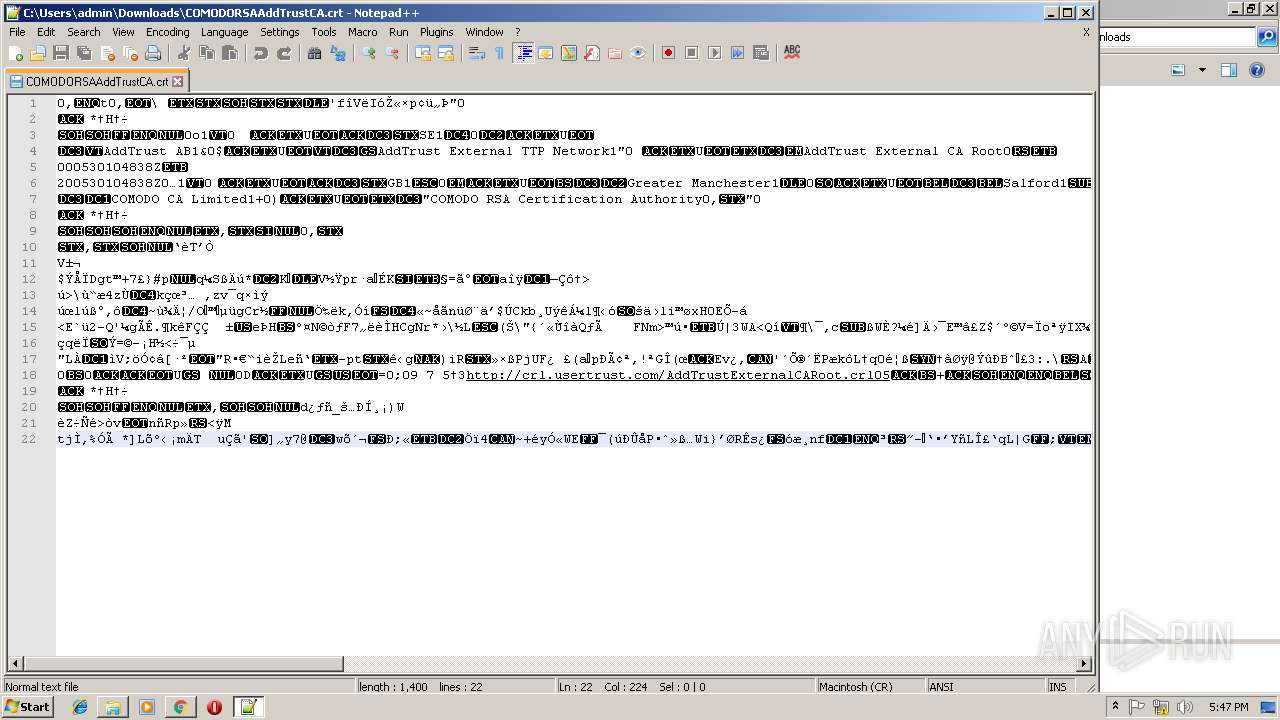Image resolution: width=1280 pixels, height=720 pixels.
Task: Open the View menu
Action: coord(123,32)
